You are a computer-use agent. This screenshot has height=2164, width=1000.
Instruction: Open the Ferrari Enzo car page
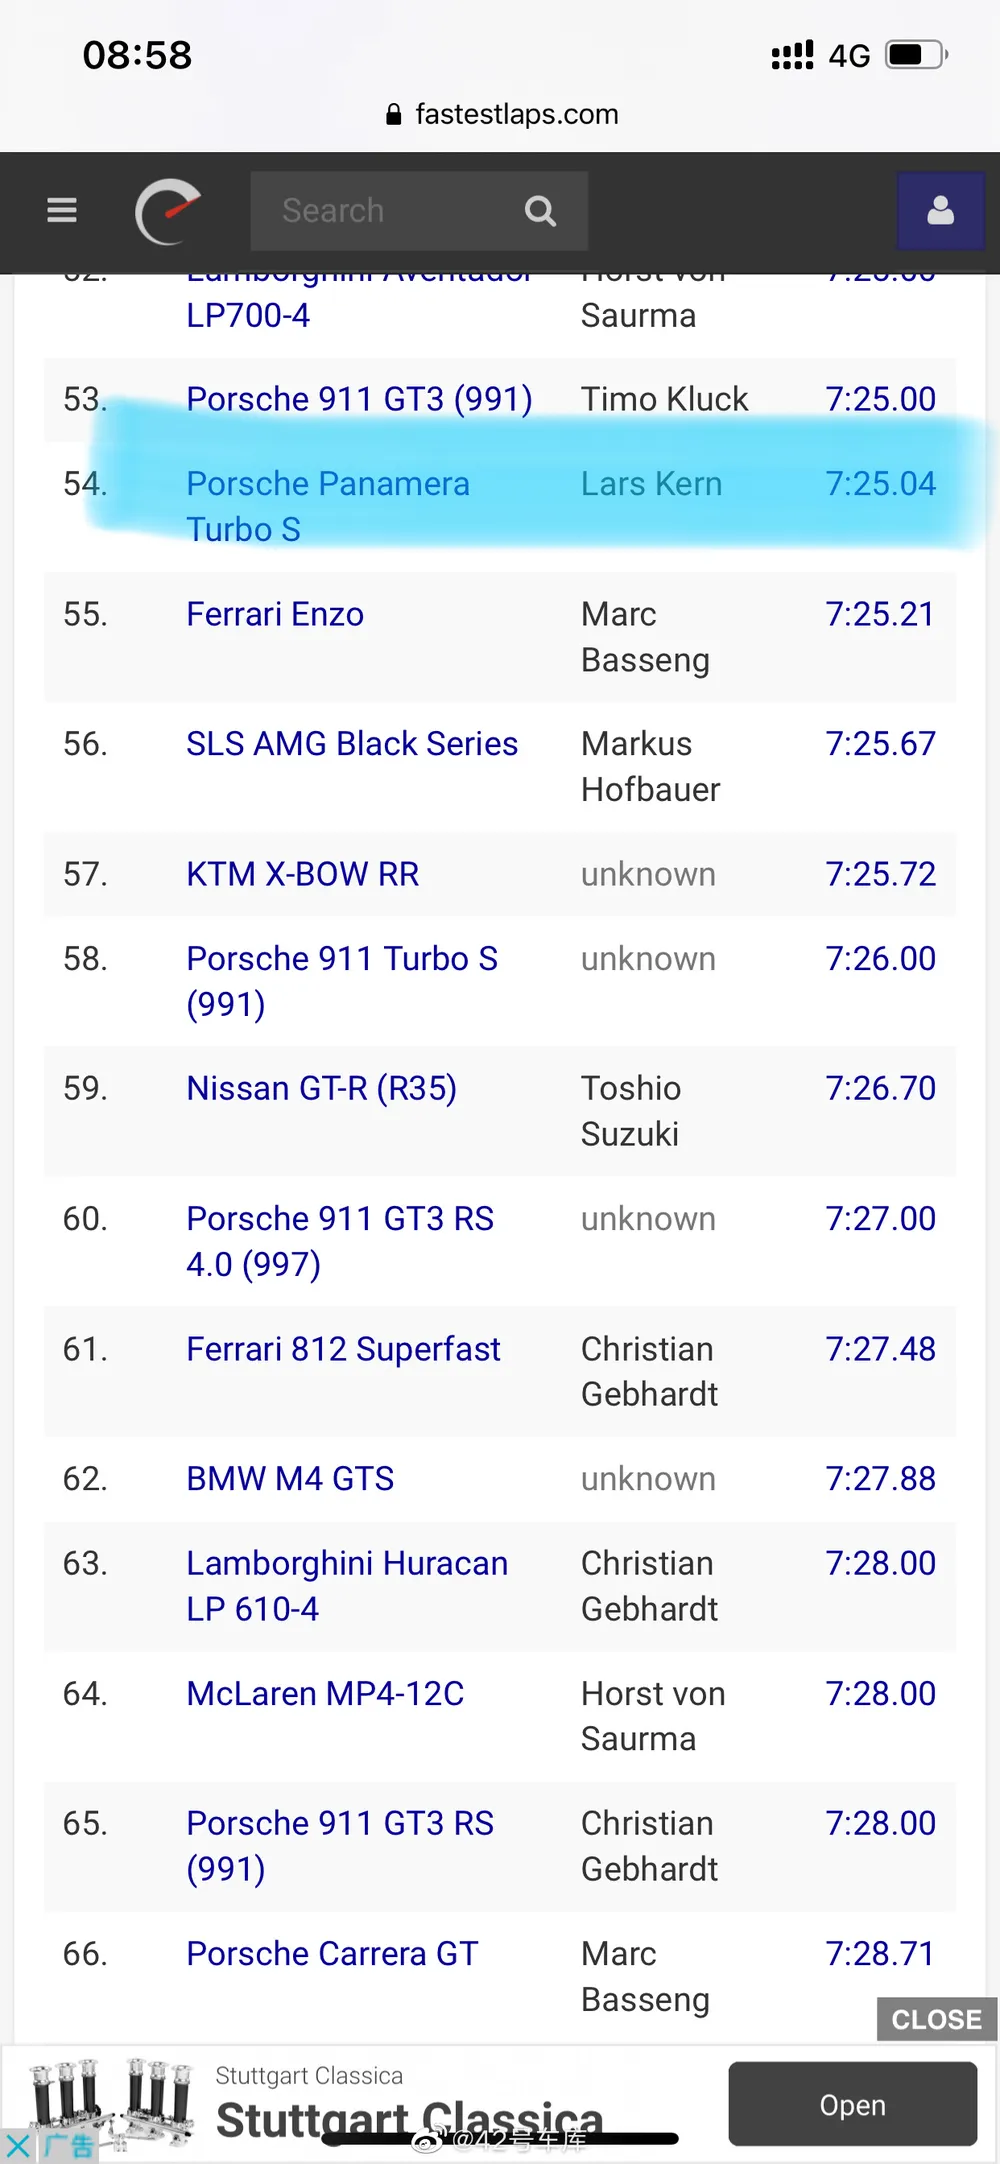[x=275, y=614]
